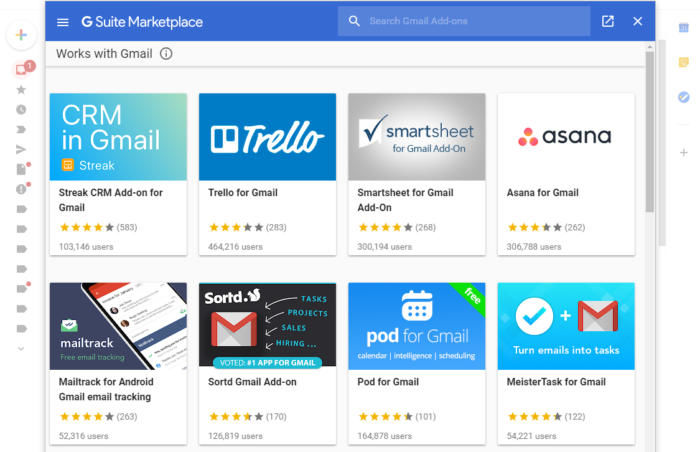Focus the Search Gmail Add-ons field
Viewport: 700px width, 452px height.
464,21
